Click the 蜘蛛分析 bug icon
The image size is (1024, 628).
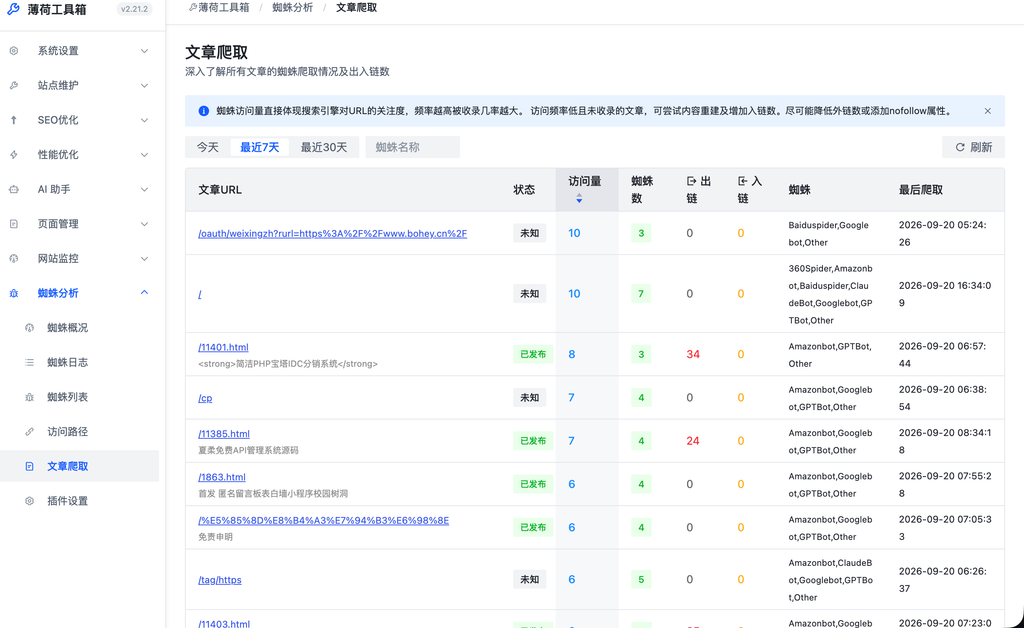click(x=14, y=293)
